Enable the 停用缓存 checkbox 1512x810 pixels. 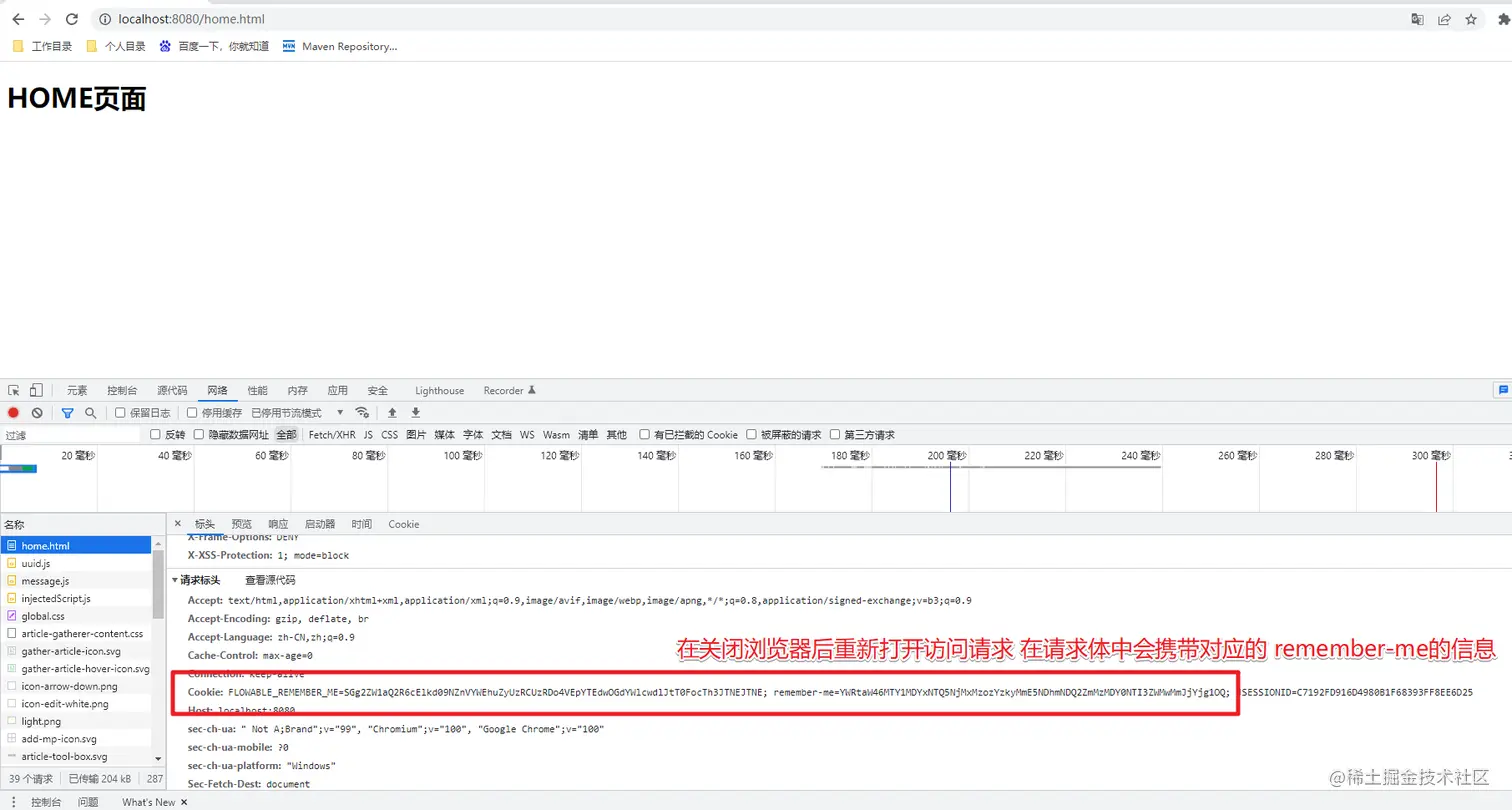pos(192,413)
